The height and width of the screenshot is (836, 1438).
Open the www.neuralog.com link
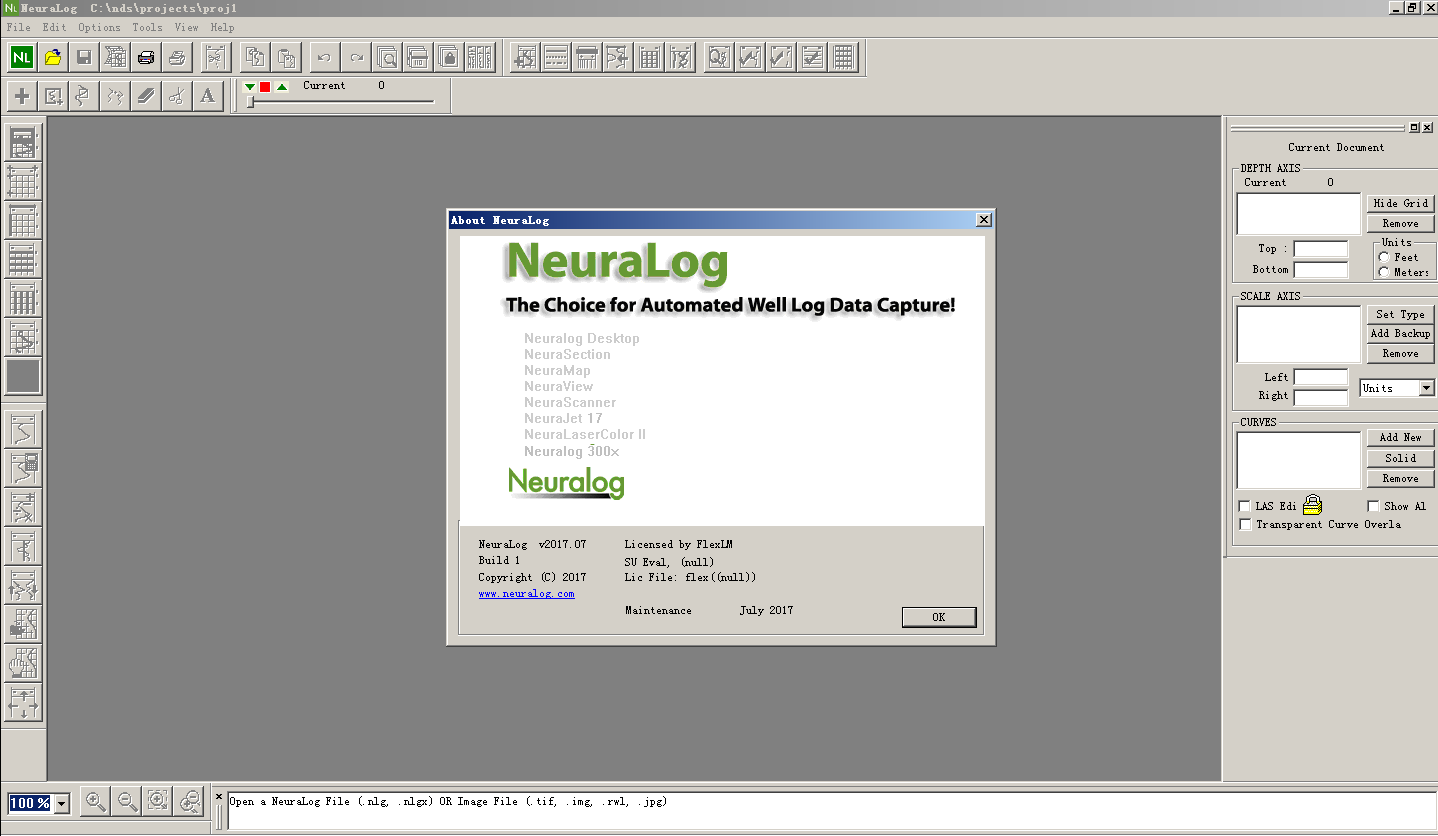point(526,593)
